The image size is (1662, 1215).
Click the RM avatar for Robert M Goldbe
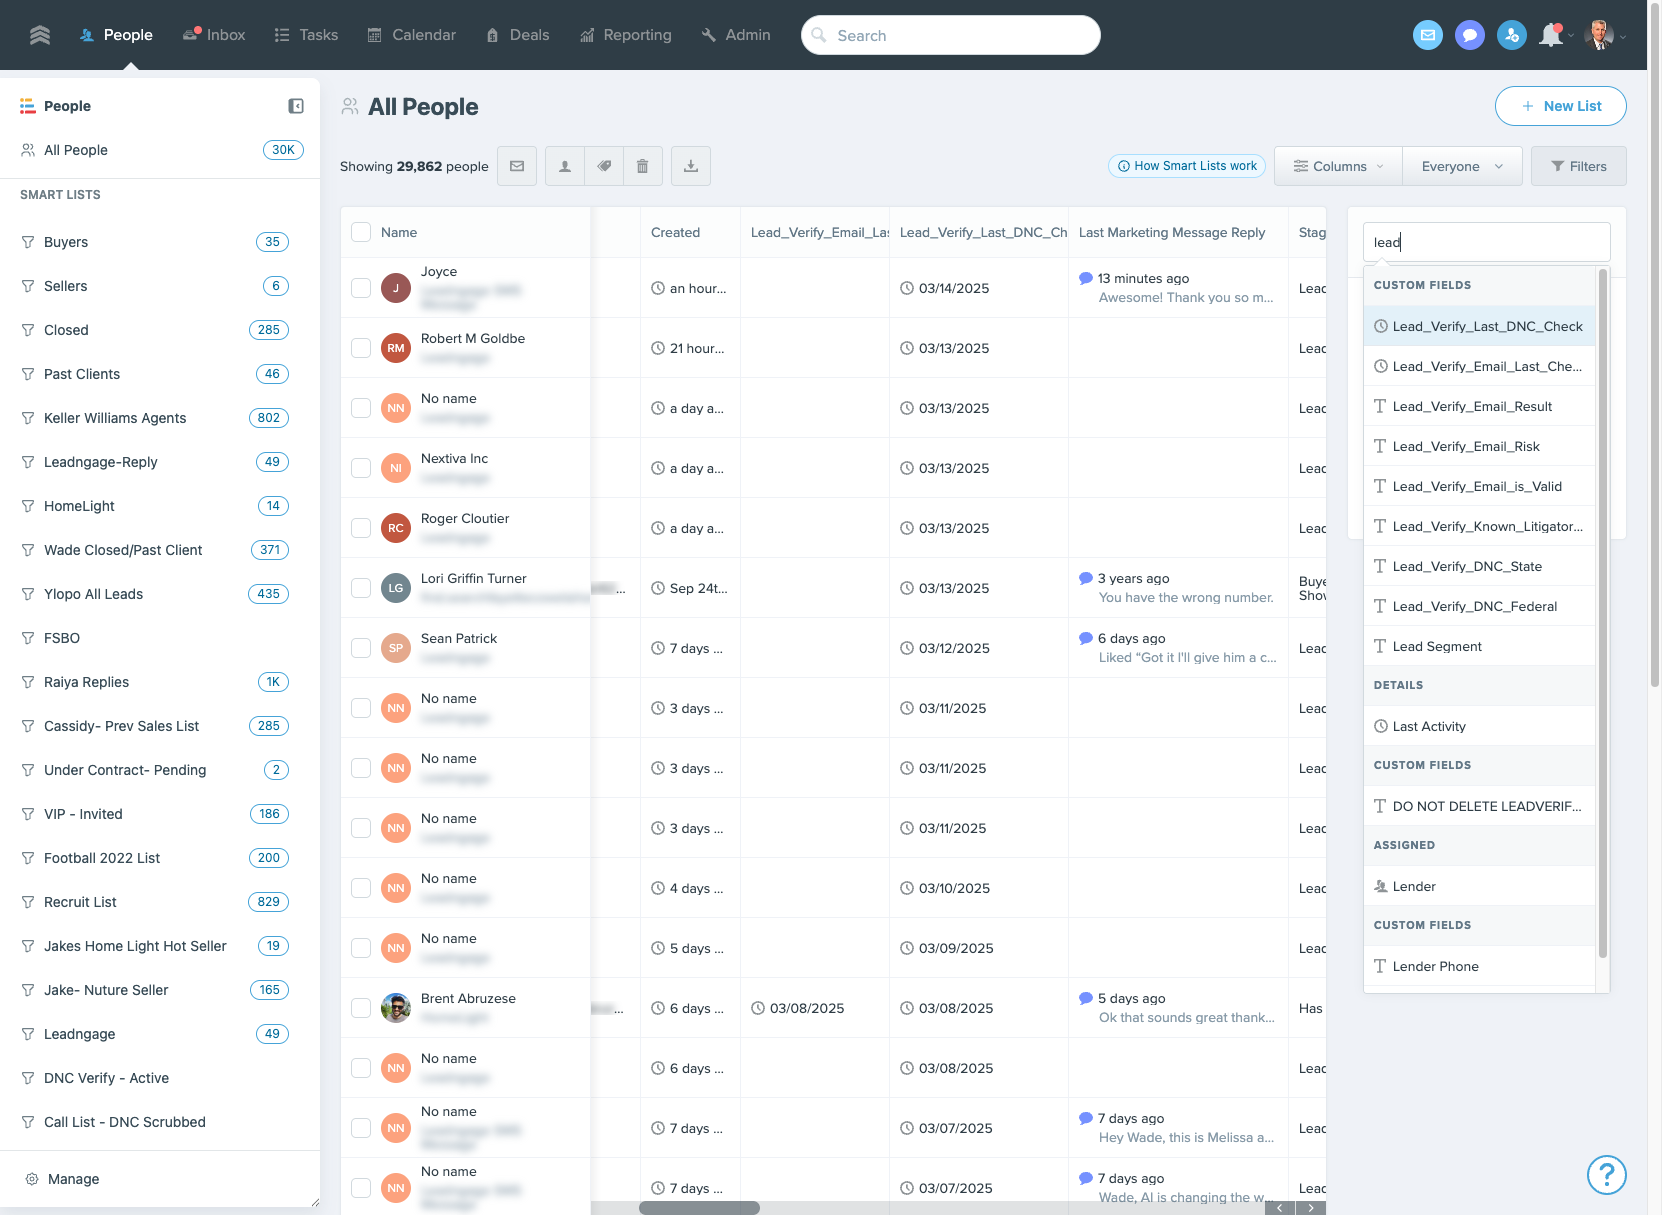click(396, 348)
